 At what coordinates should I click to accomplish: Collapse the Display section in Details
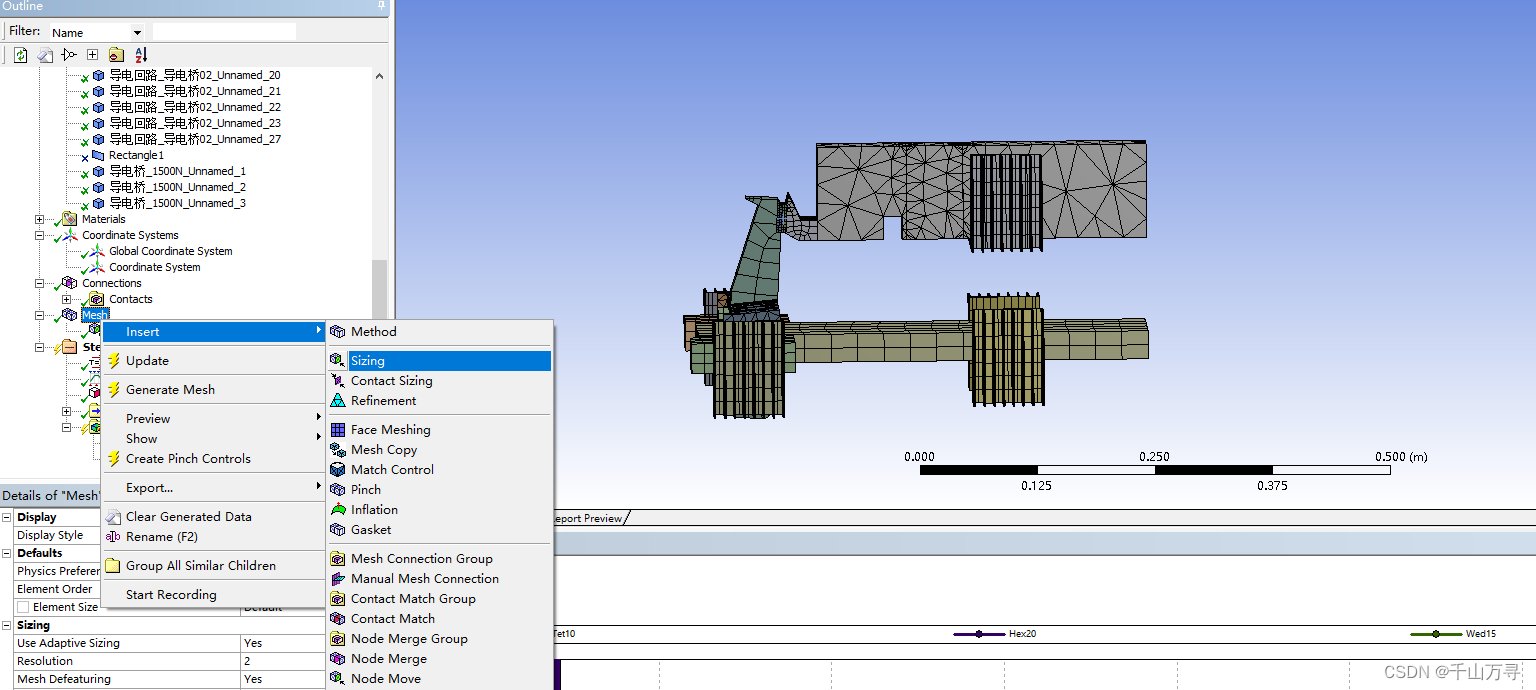tap(7, 517)
